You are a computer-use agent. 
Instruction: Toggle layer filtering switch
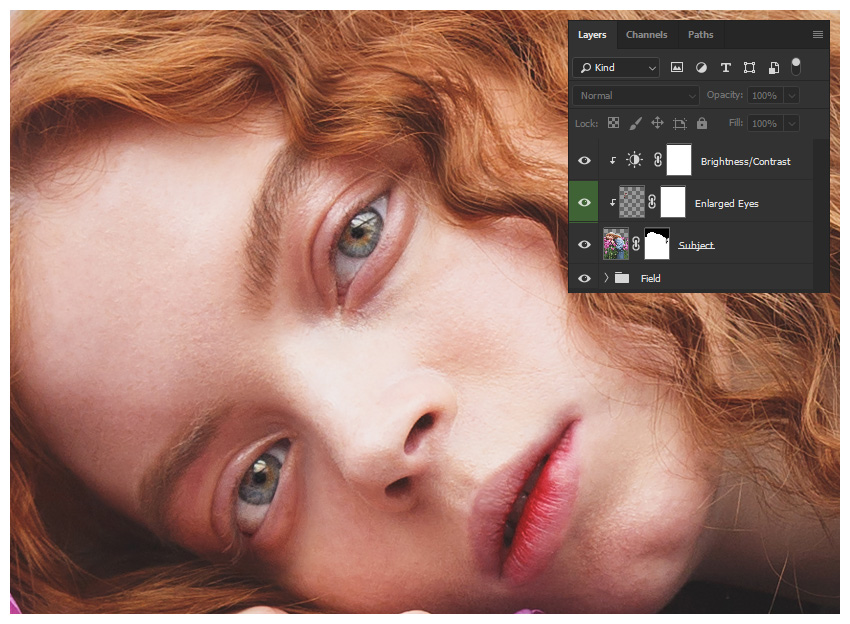pyautogui.click(x=796, y=67)
